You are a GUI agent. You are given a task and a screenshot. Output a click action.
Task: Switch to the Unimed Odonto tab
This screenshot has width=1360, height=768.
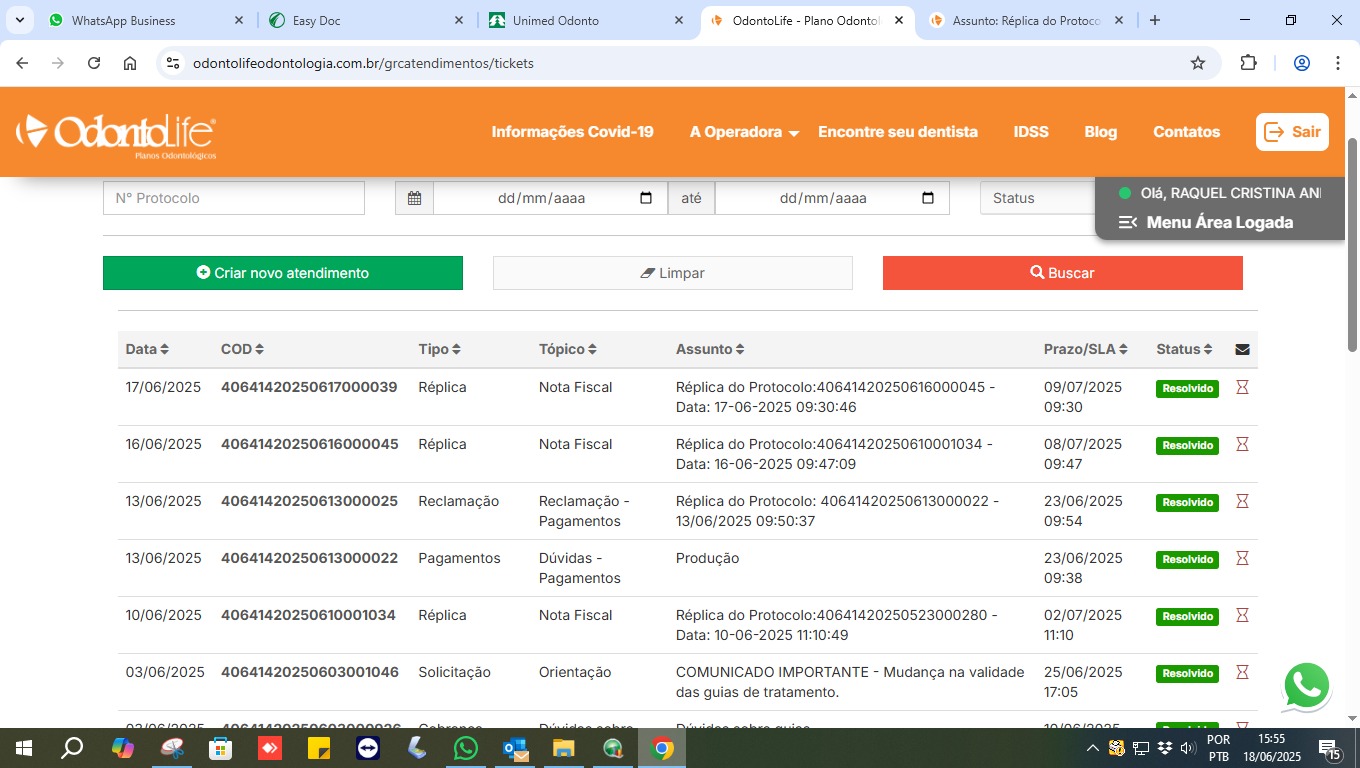583,20
